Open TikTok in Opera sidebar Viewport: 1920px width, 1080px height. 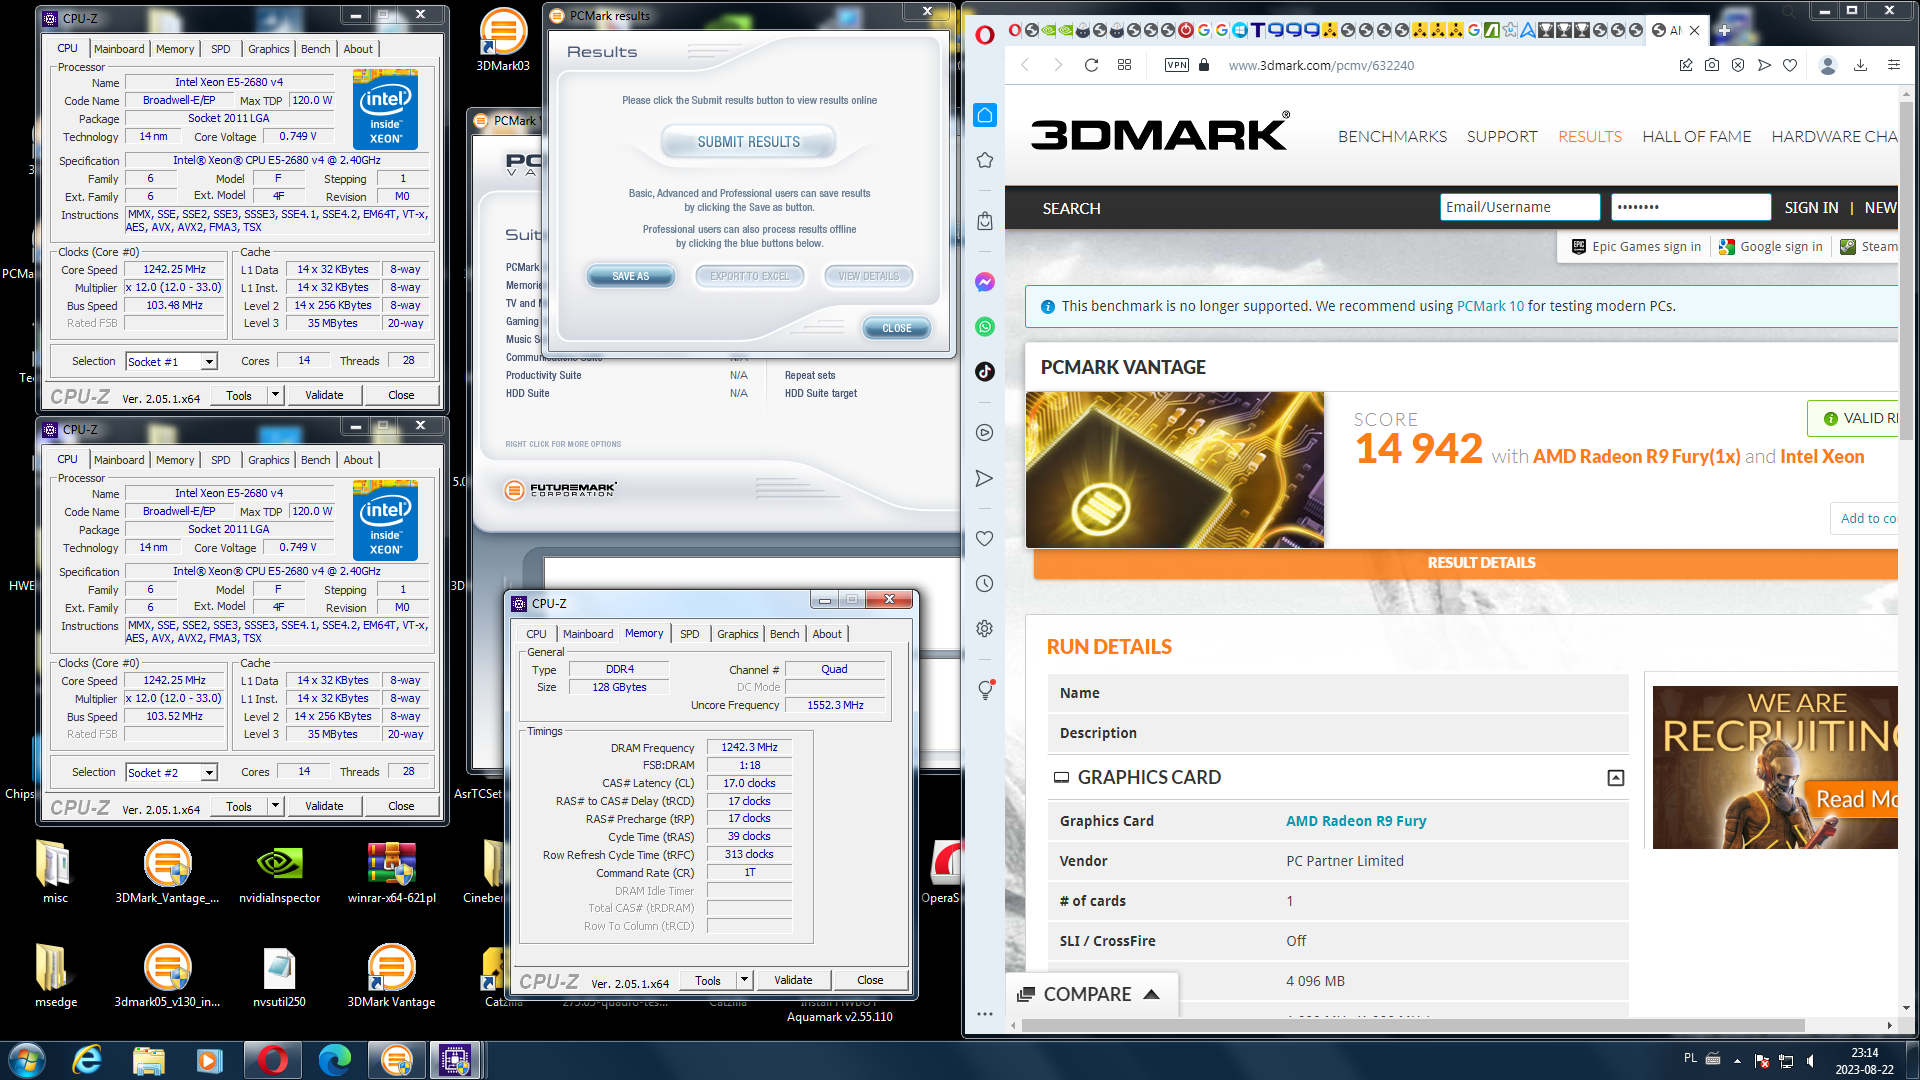point(985,371)
